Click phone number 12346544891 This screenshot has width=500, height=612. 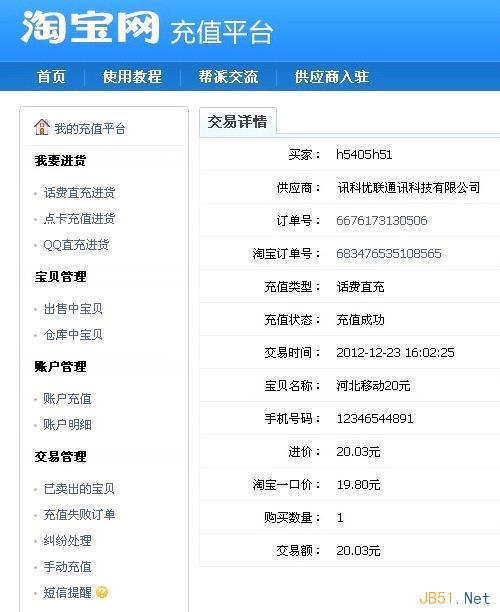pos(375,419)
